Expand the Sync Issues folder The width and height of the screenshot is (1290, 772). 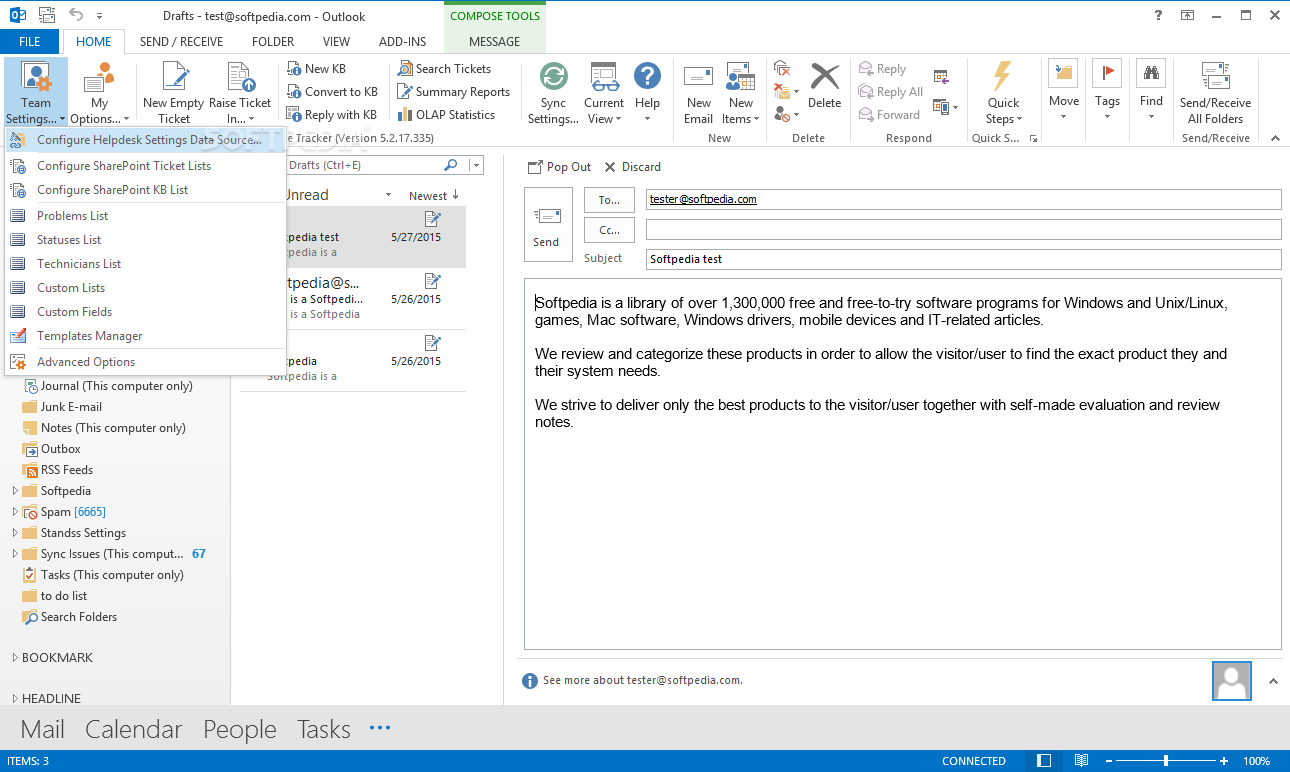15,554
